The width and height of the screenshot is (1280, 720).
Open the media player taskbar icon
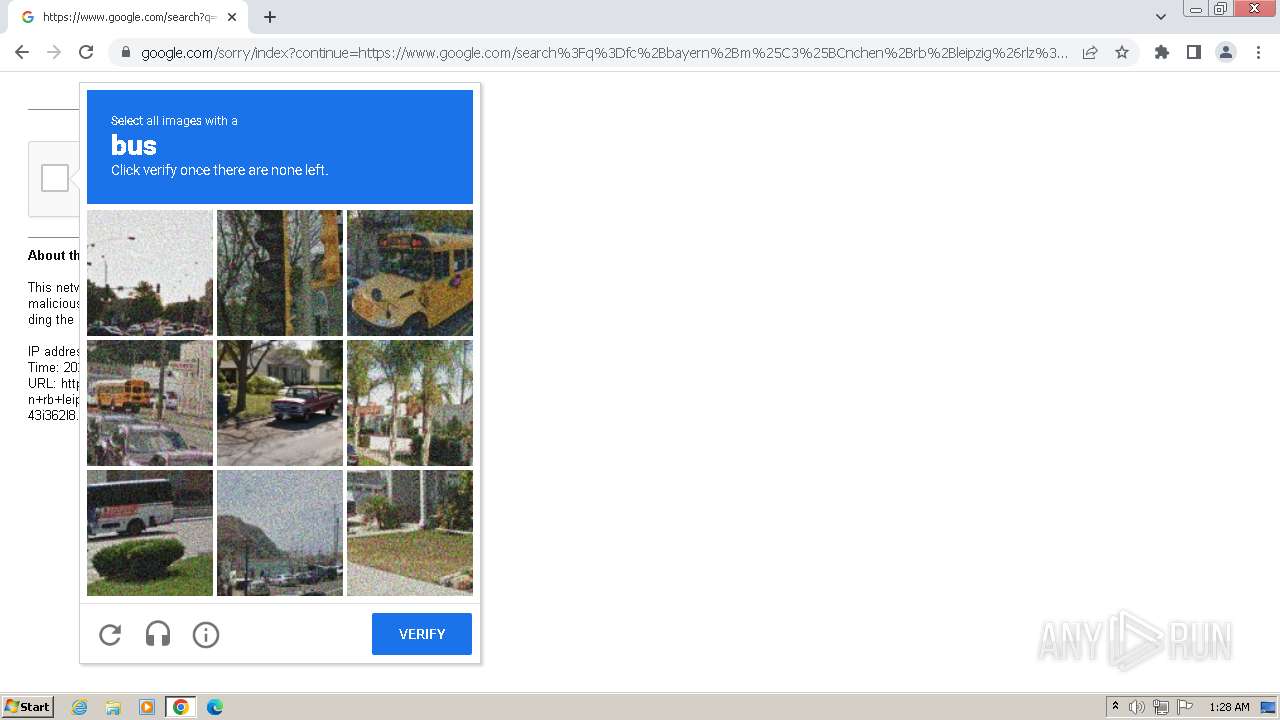pos(147,707)
